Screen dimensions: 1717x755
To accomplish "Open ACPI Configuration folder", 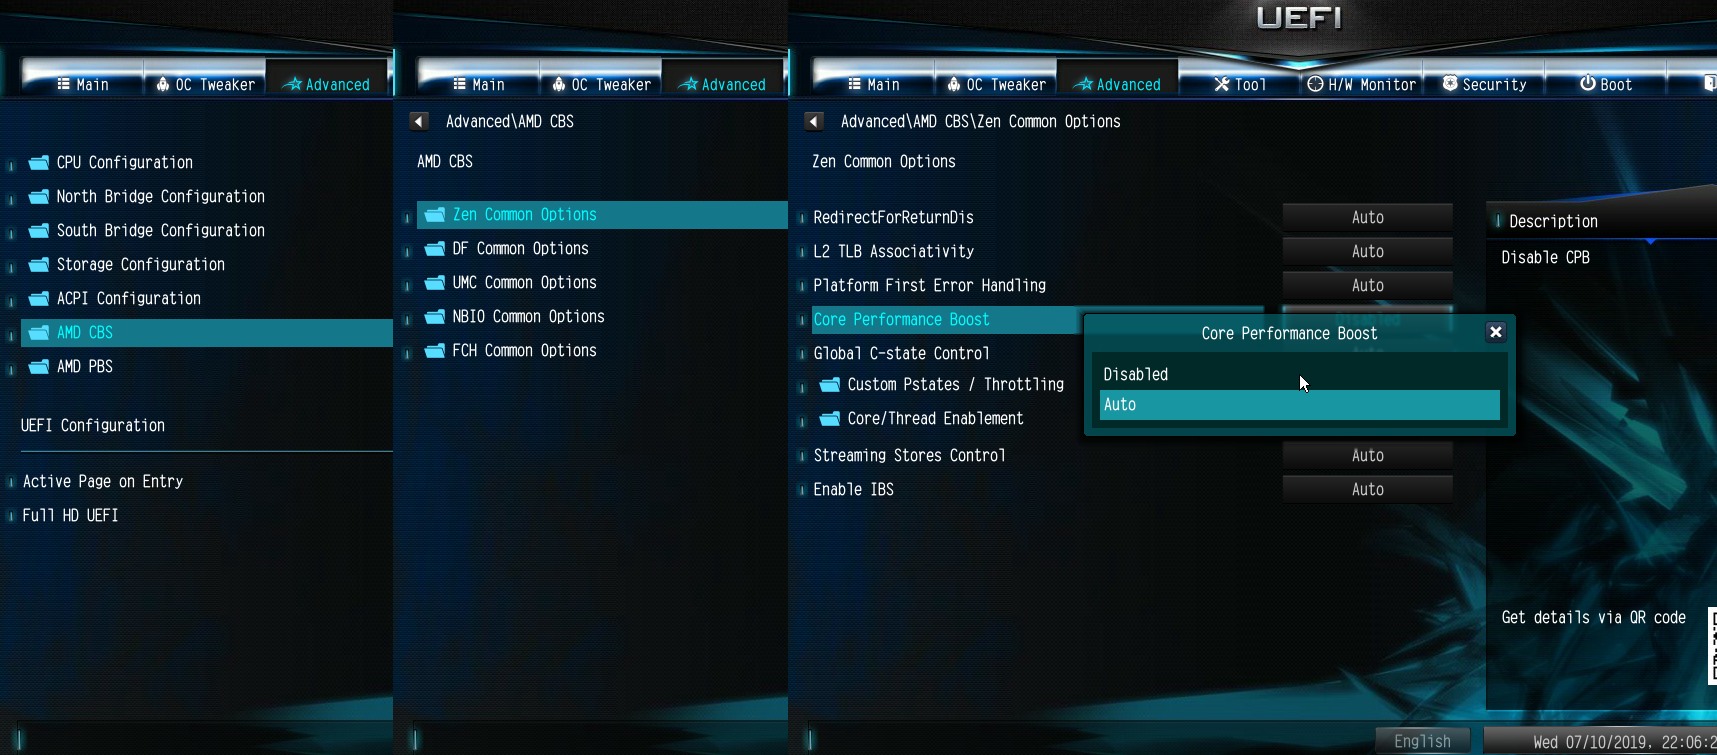I will coord(114,298).
